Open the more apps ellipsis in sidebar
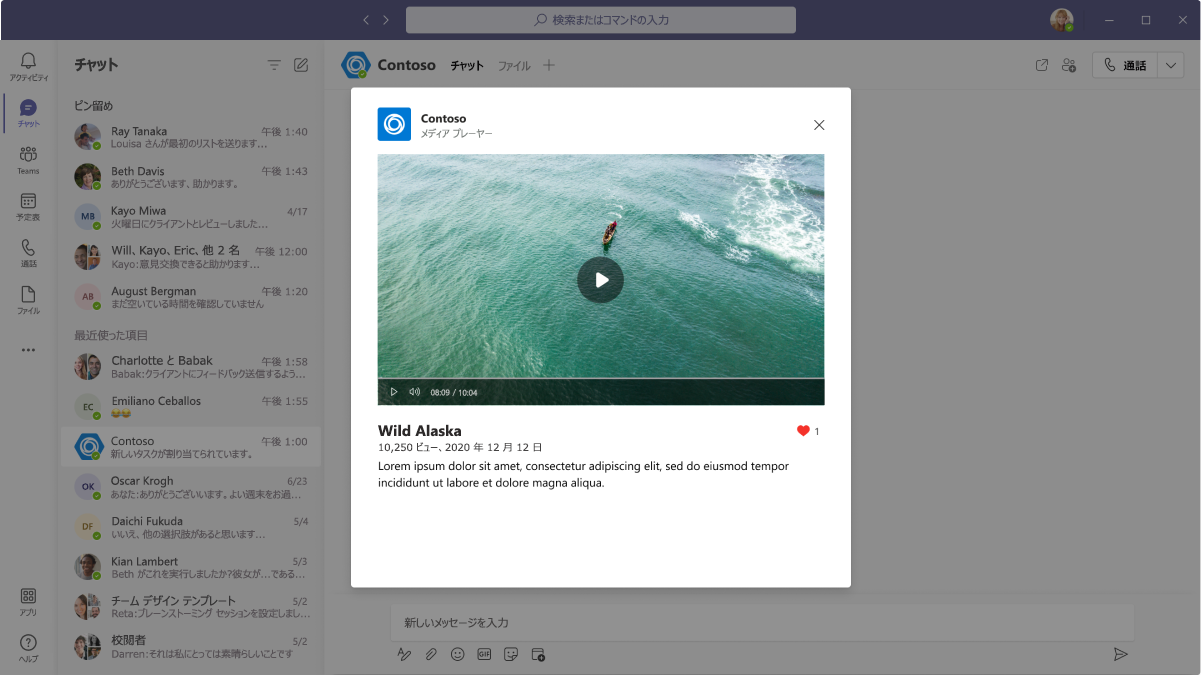The width and height of the screenshot is (1201, 675). pyautogui.click(x=28, y=350)
